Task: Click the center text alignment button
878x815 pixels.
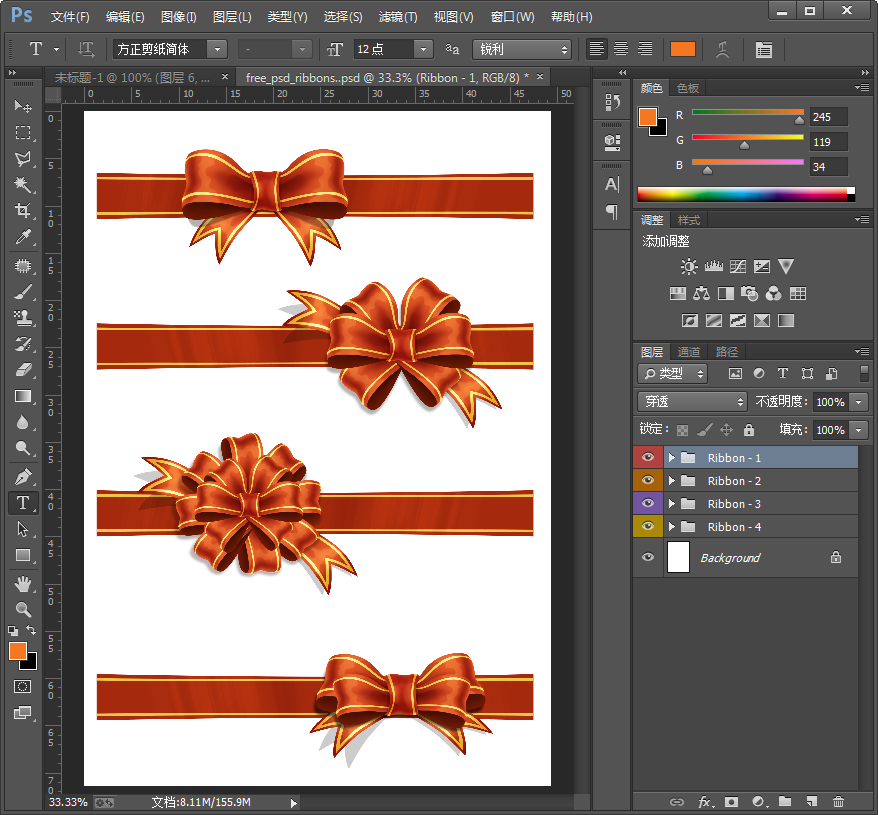Action: click(x=621, y=49)
